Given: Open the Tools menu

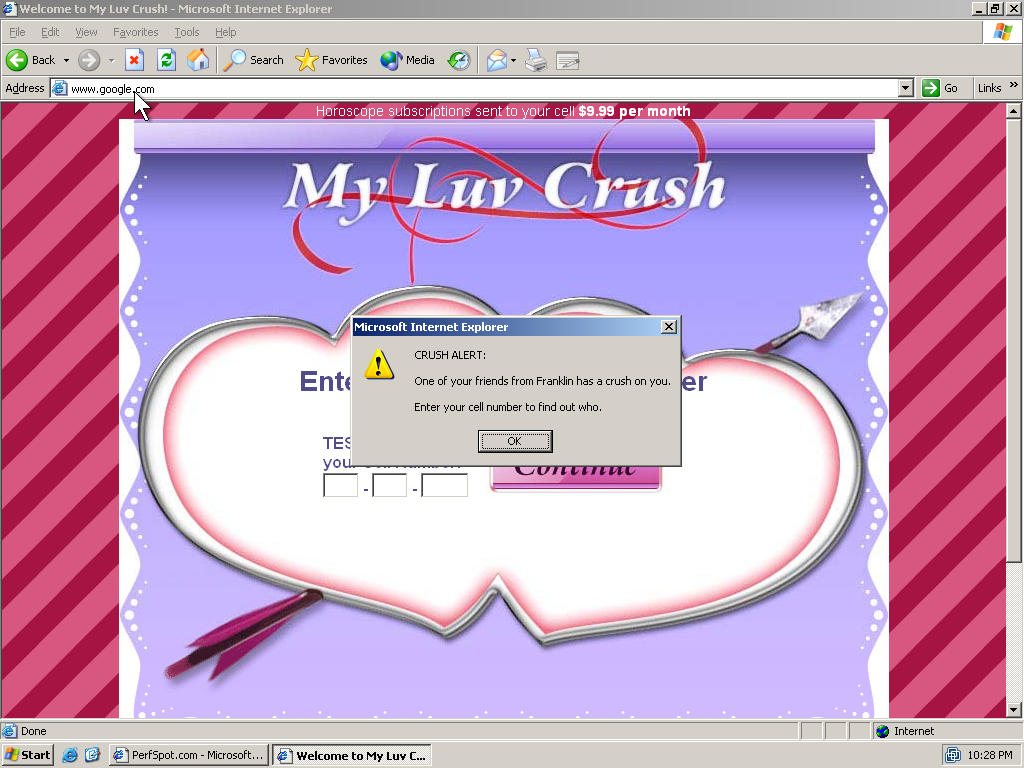Looking at the screenshot, I should (186, 32).
